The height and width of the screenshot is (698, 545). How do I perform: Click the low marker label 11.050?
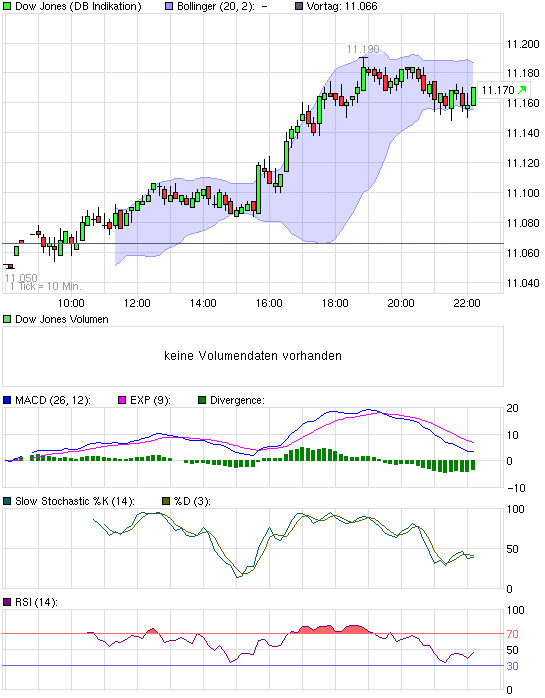[21, 278]
